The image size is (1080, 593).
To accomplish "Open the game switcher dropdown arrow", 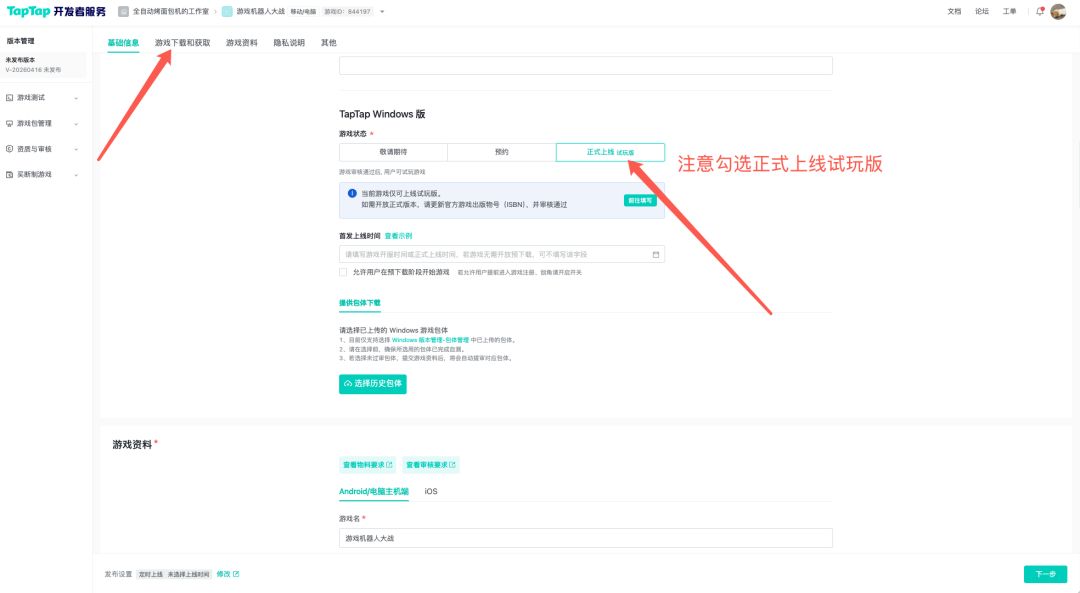I will tap(382, 12).
